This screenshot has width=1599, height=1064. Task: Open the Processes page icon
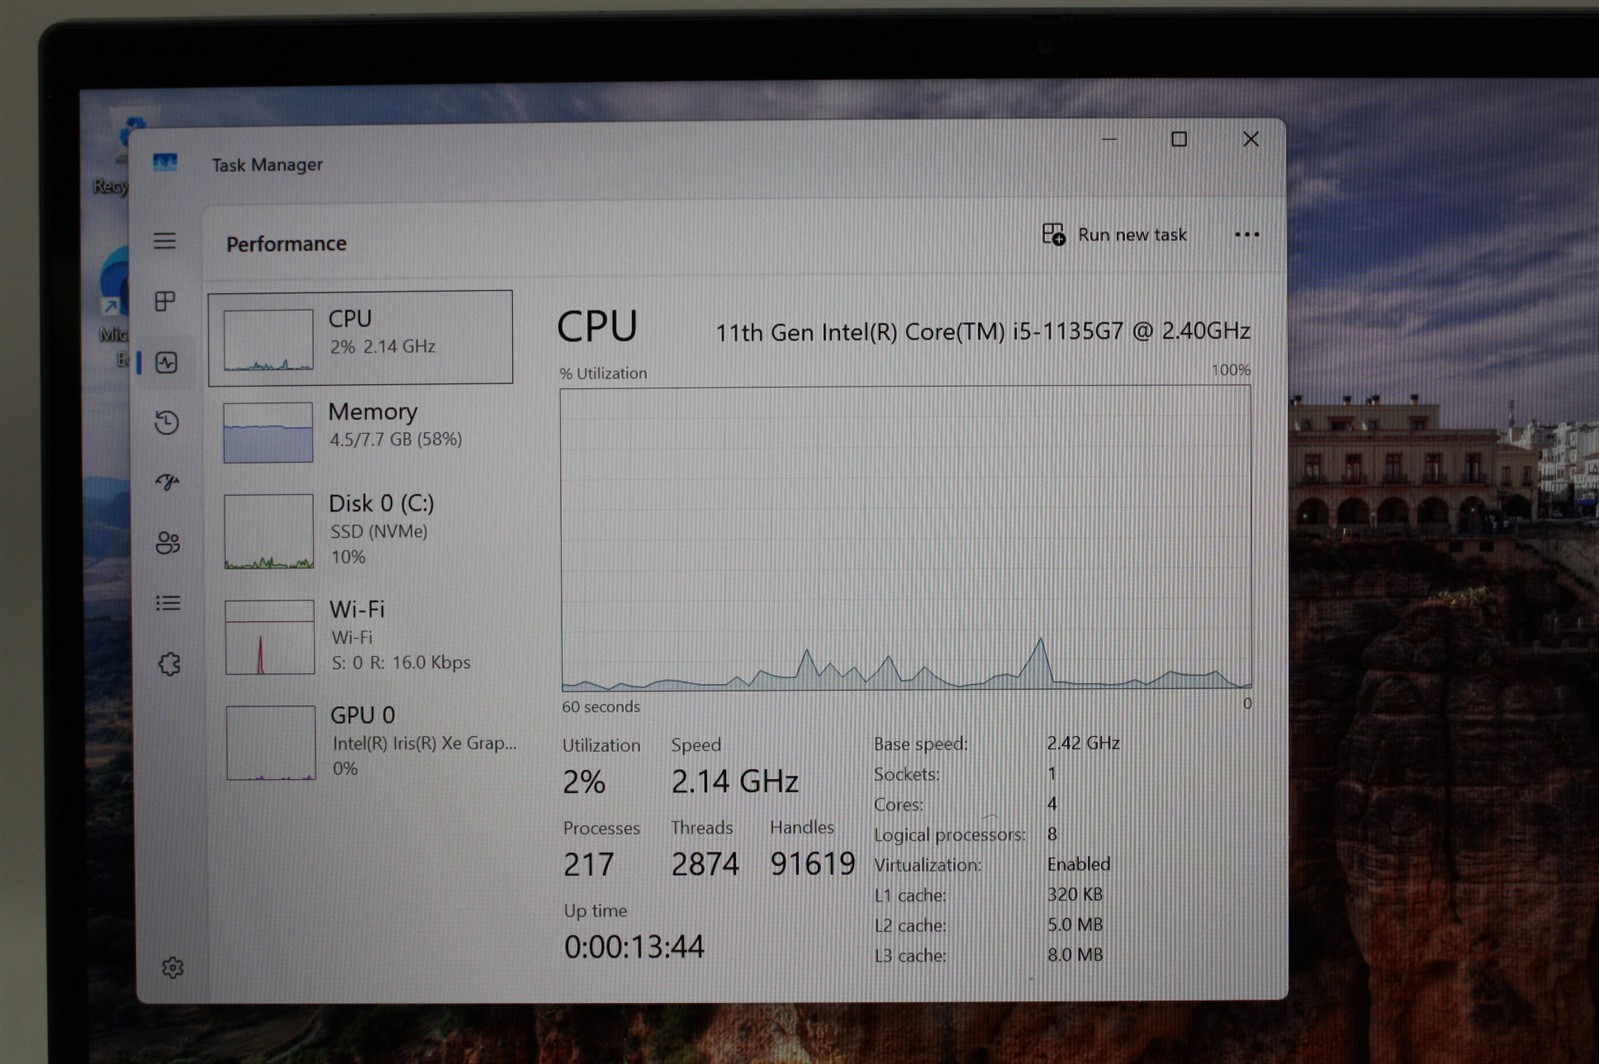point(165,301)
